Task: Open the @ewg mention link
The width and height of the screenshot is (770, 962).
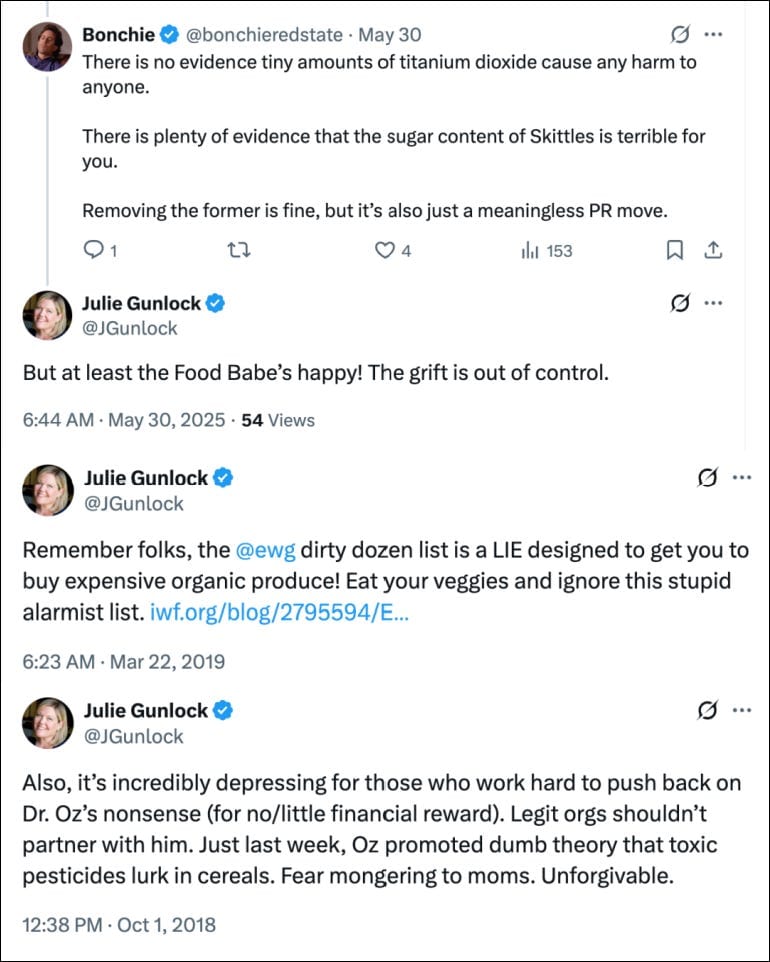Action: tap(265, 550)
